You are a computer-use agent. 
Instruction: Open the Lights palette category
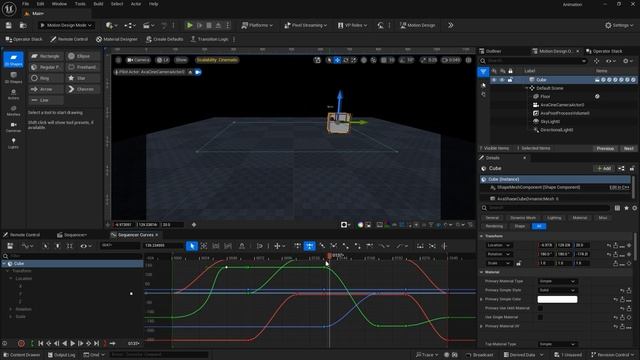click(x=13, y=143)
